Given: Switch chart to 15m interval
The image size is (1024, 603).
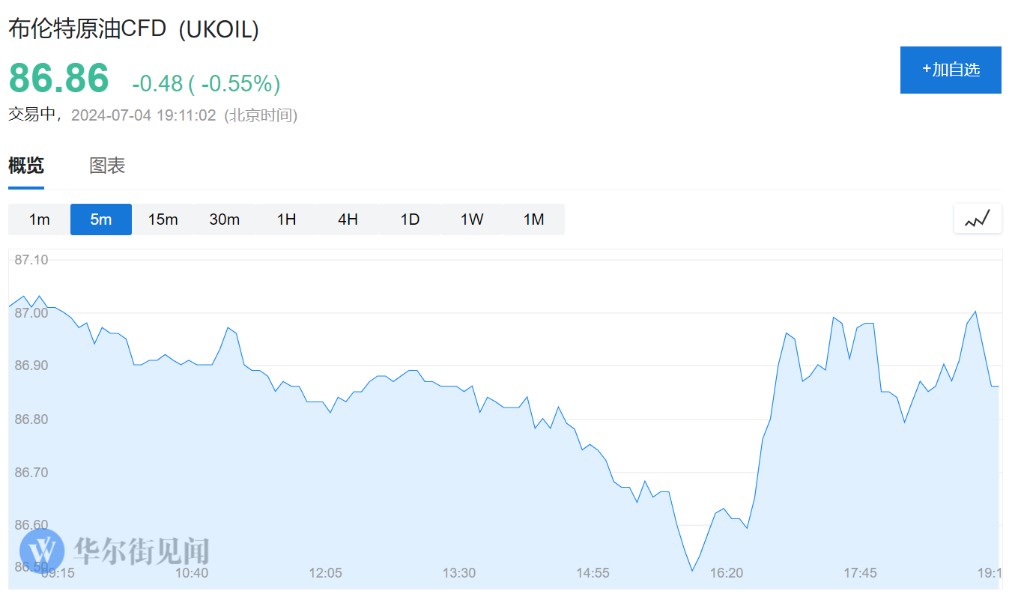Looking at the screenshot, I should click(x=163, y=219).
